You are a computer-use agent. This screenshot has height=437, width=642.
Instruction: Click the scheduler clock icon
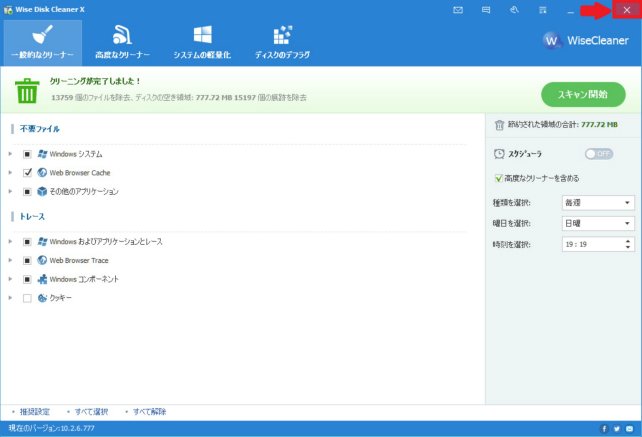(499, 154)
